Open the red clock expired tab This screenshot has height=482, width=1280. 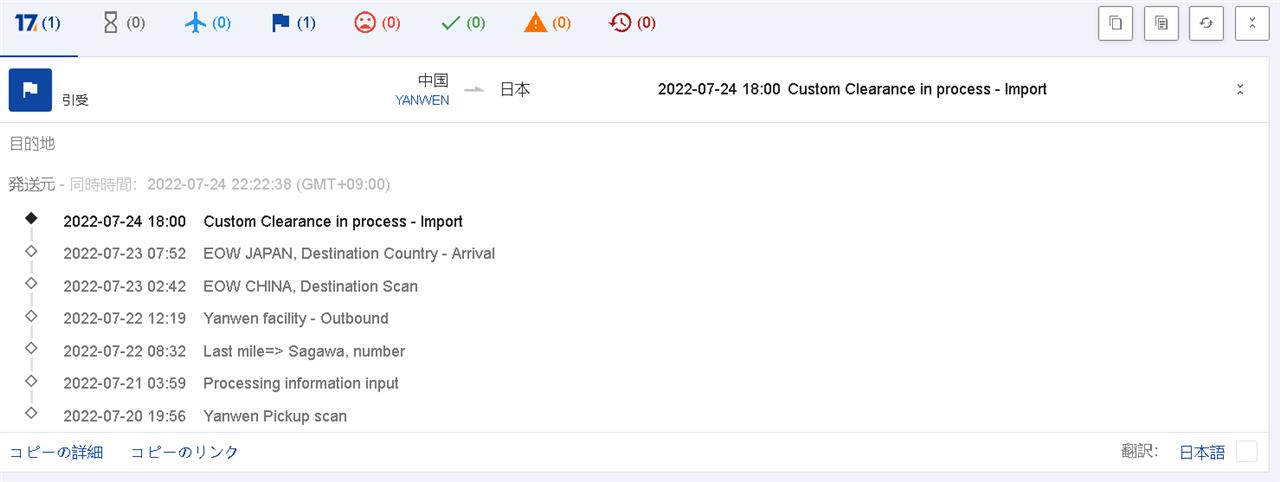(633, 23)
